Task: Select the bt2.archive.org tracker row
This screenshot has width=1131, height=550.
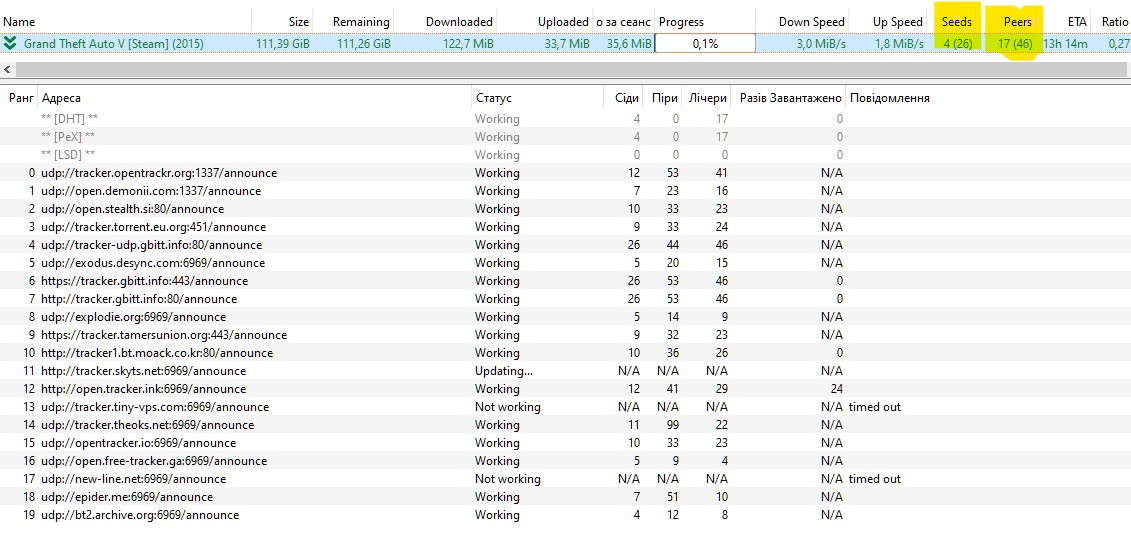Action: point(140,515)
